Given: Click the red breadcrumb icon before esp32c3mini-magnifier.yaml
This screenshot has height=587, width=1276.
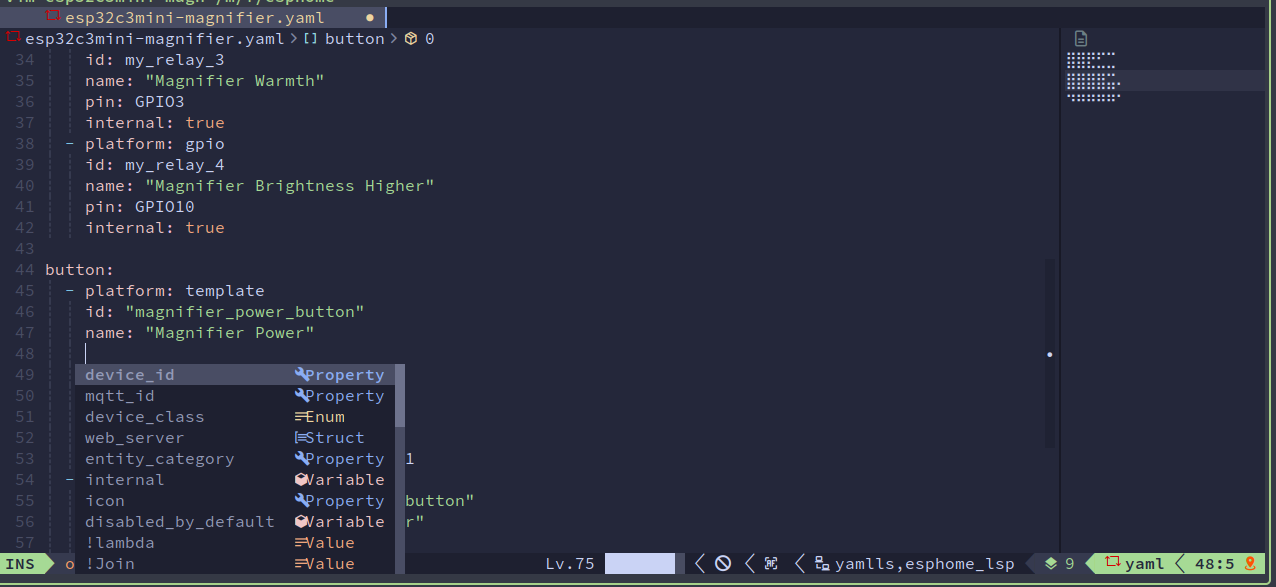Looking at the screenshot, I should (13, 37).
